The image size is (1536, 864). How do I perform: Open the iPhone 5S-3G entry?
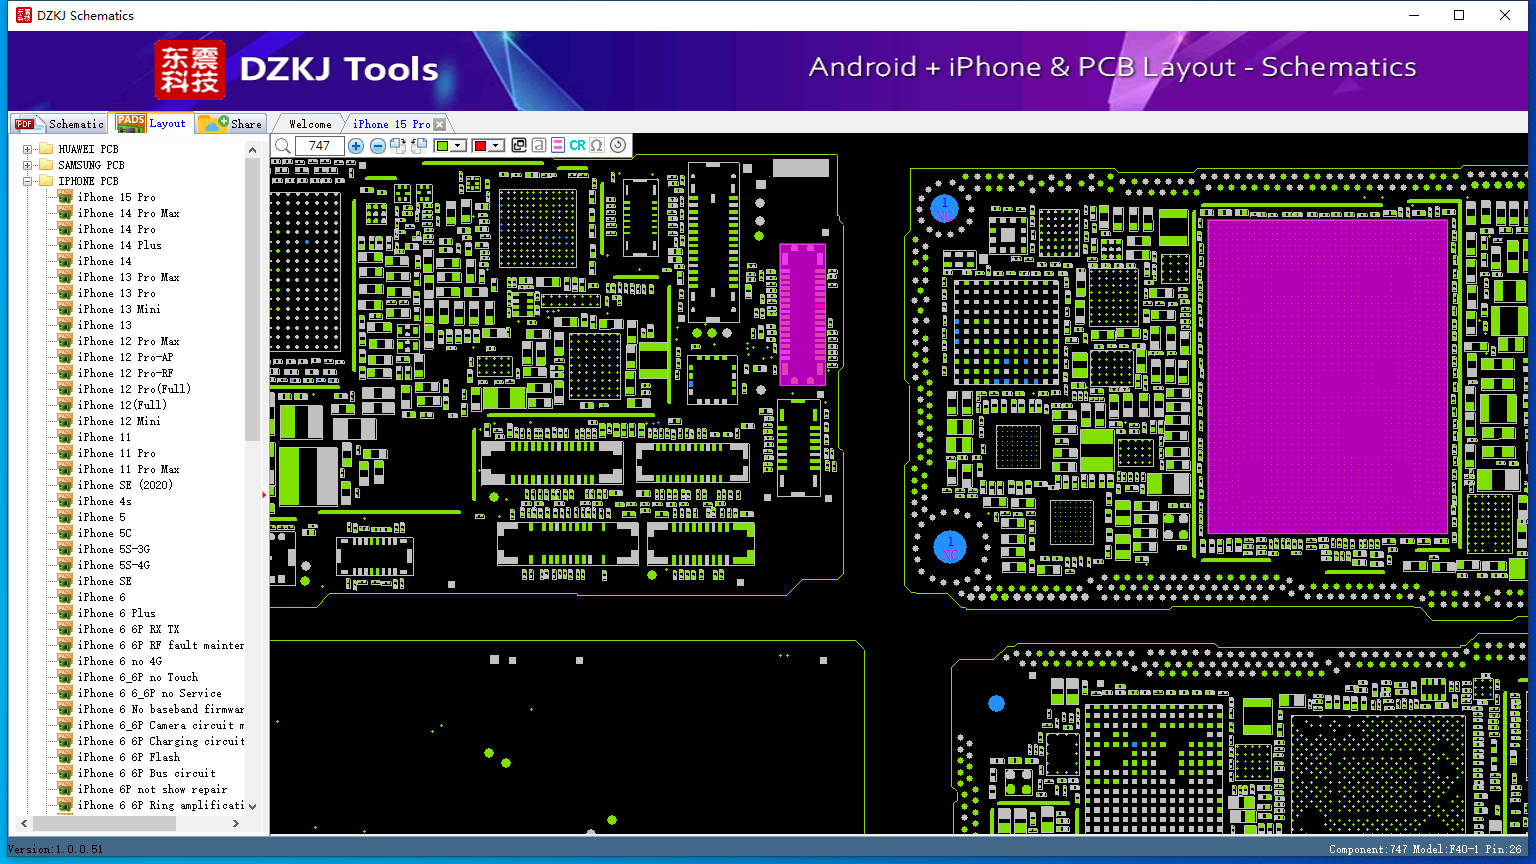click(x=114, y=549)
